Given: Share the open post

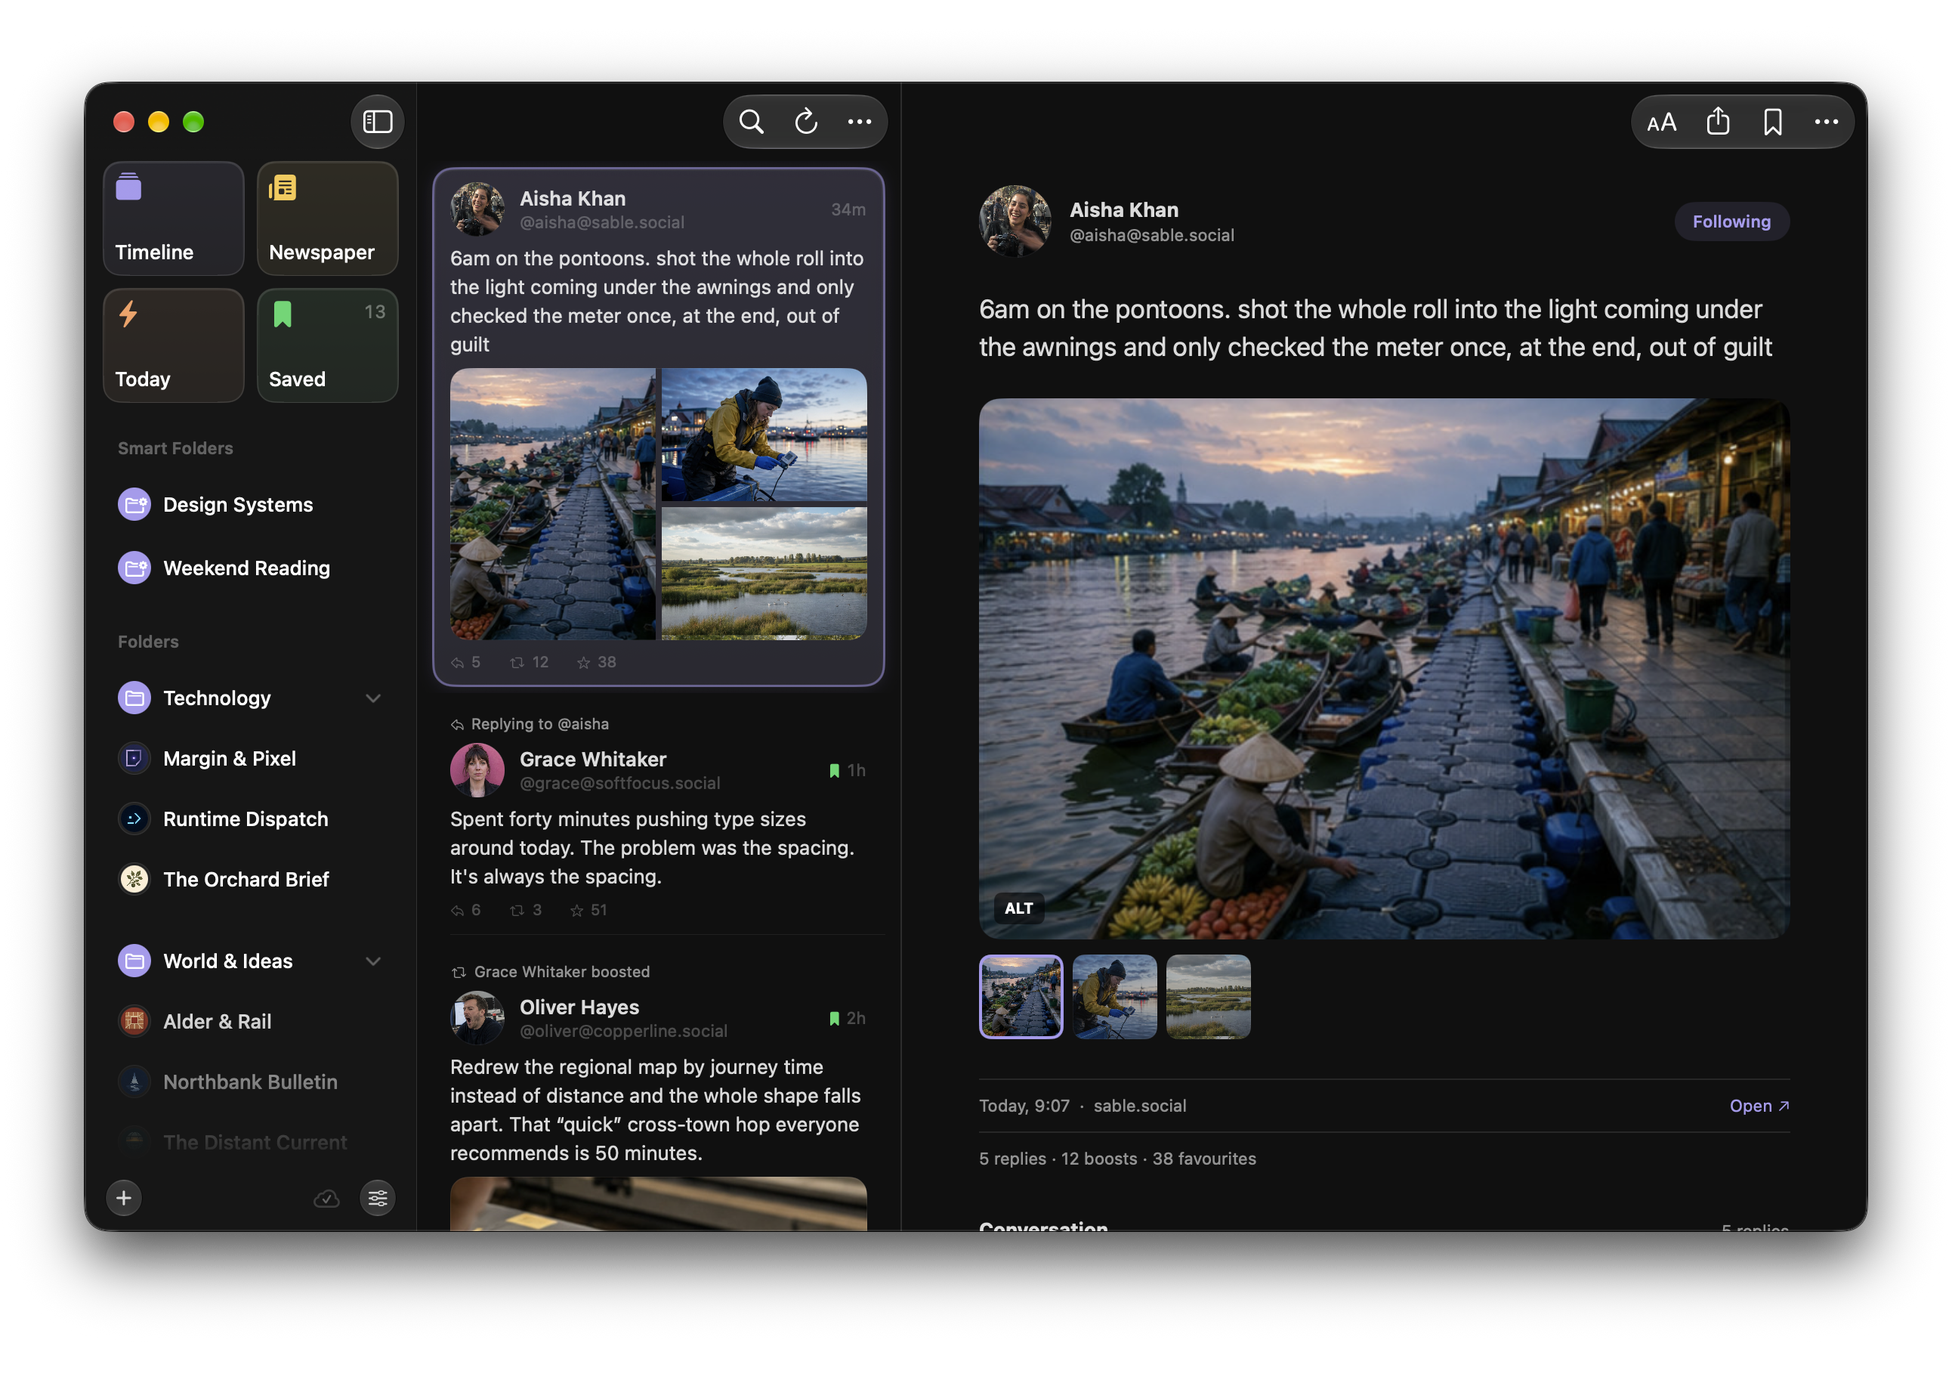Looking at the screenshot, I should 1718,122.
